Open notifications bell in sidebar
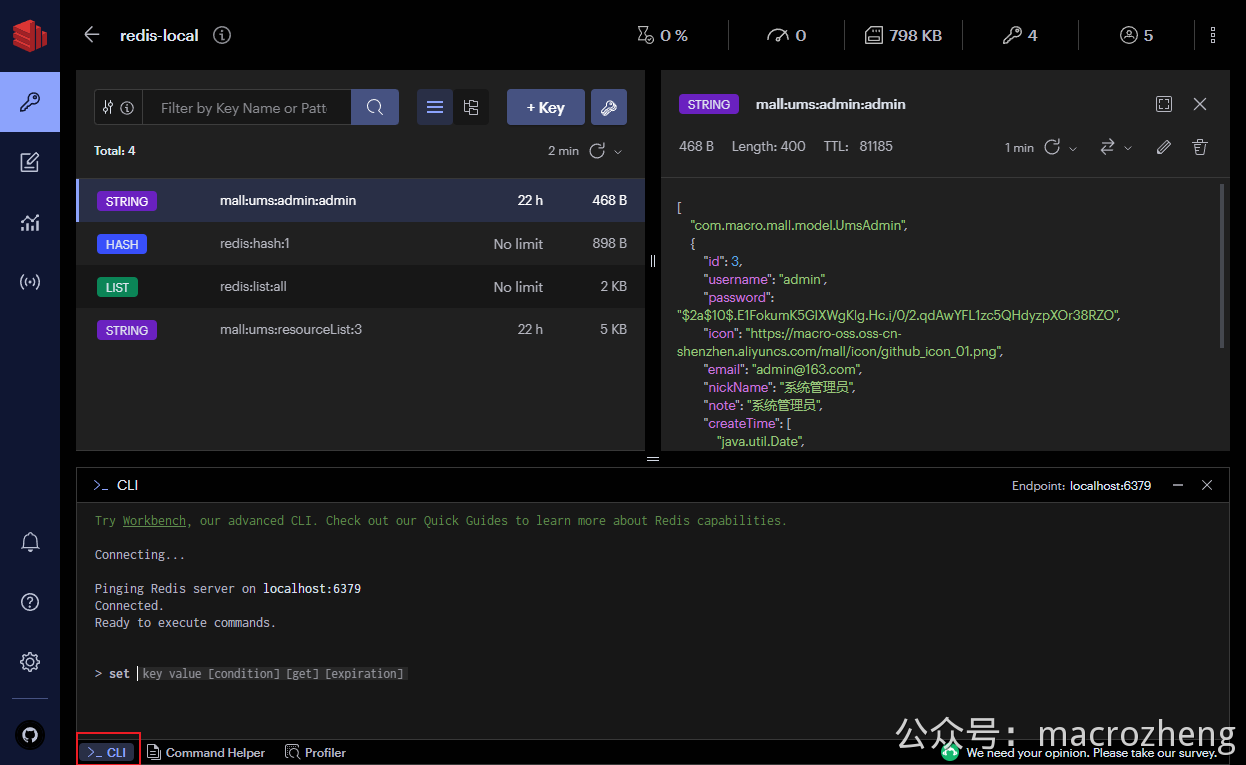The width and height of the screenshot is (1246, 765). point(30,542)
